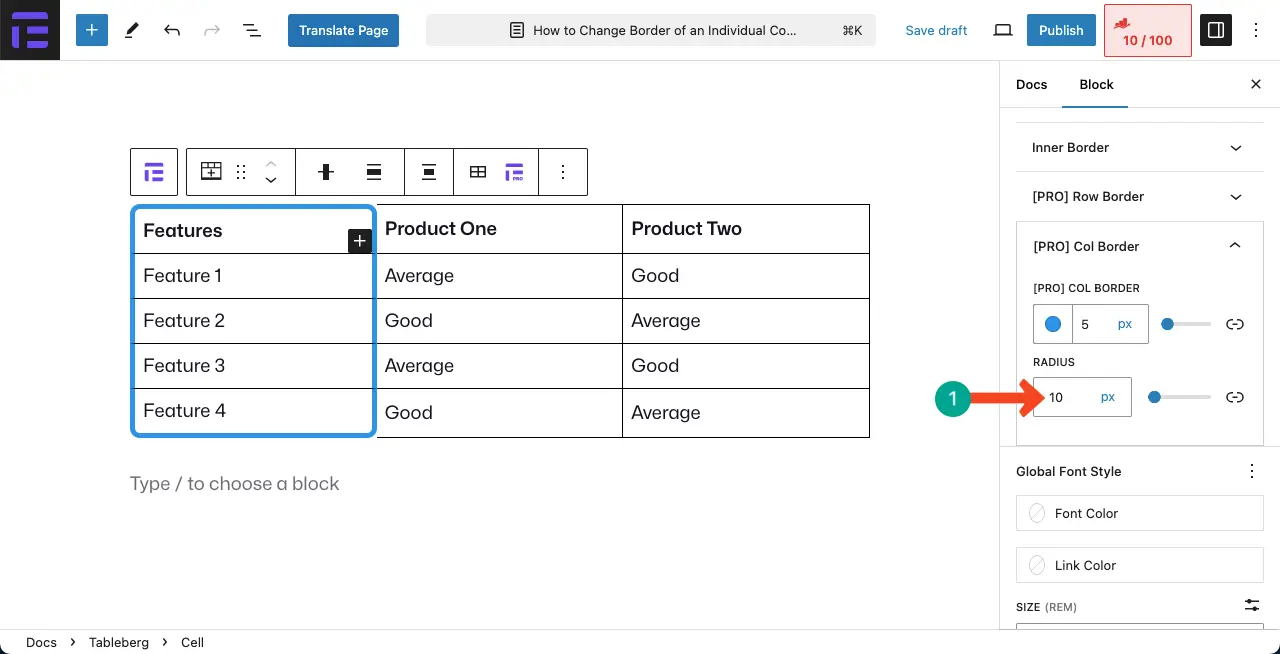Viewport: 1280px width, 654px height.
Task: Toggle the settings sidebar panel icon
Action: point(1216,30)
